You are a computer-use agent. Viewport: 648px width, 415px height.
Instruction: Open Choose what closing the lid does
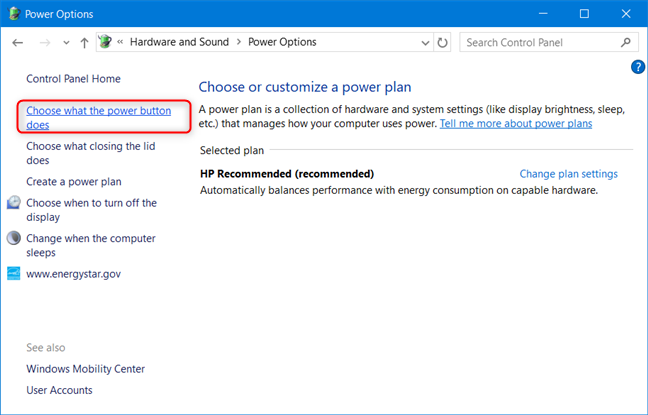(91, 153)
